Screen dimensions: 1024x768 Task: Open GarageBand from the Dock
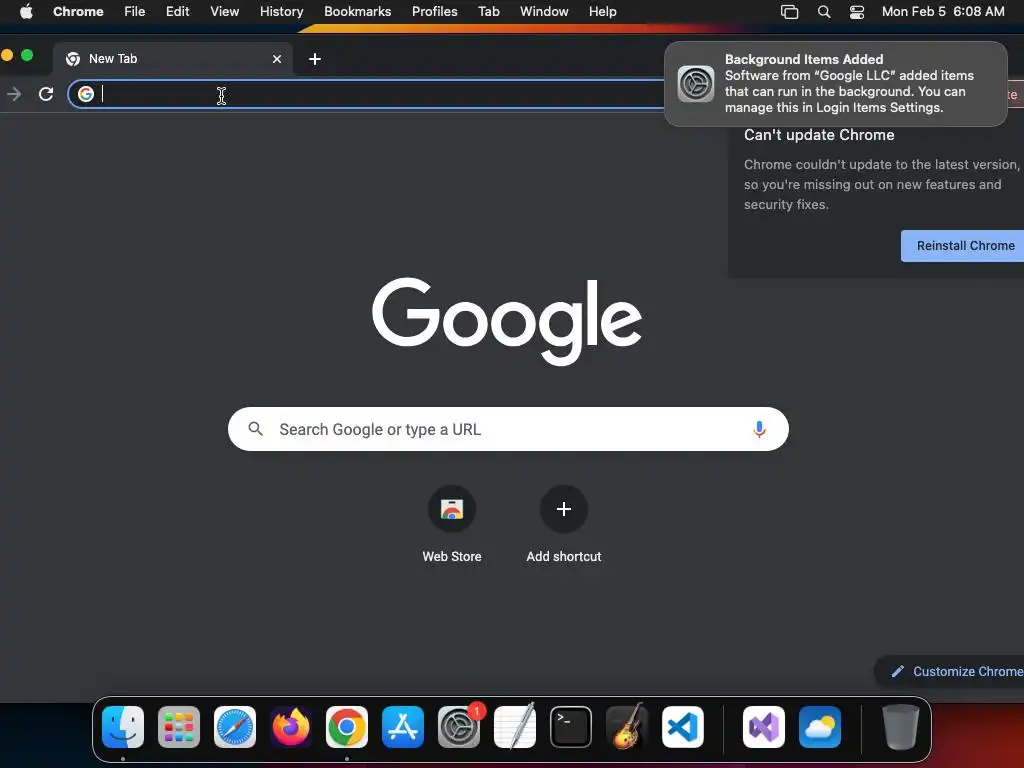(627, 727)
